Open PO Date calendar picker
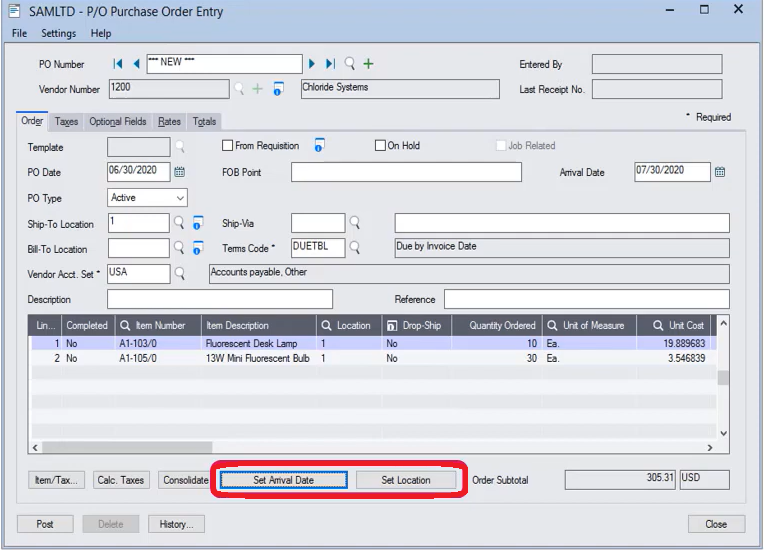The height and width of the screenshot is (550, 764). [x=180, y=172]
